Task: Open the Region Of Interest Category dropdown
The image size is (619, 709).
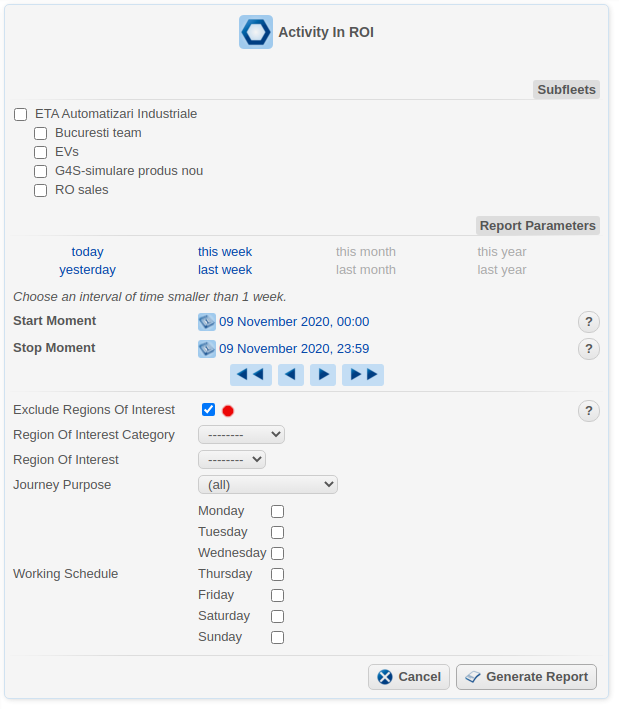Action: [241, 435]
